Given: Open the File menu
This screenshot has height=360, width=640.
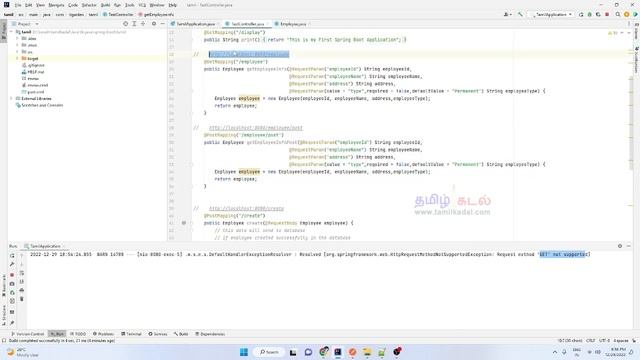Looking at the screenshot, I should [x=18, y=5].
